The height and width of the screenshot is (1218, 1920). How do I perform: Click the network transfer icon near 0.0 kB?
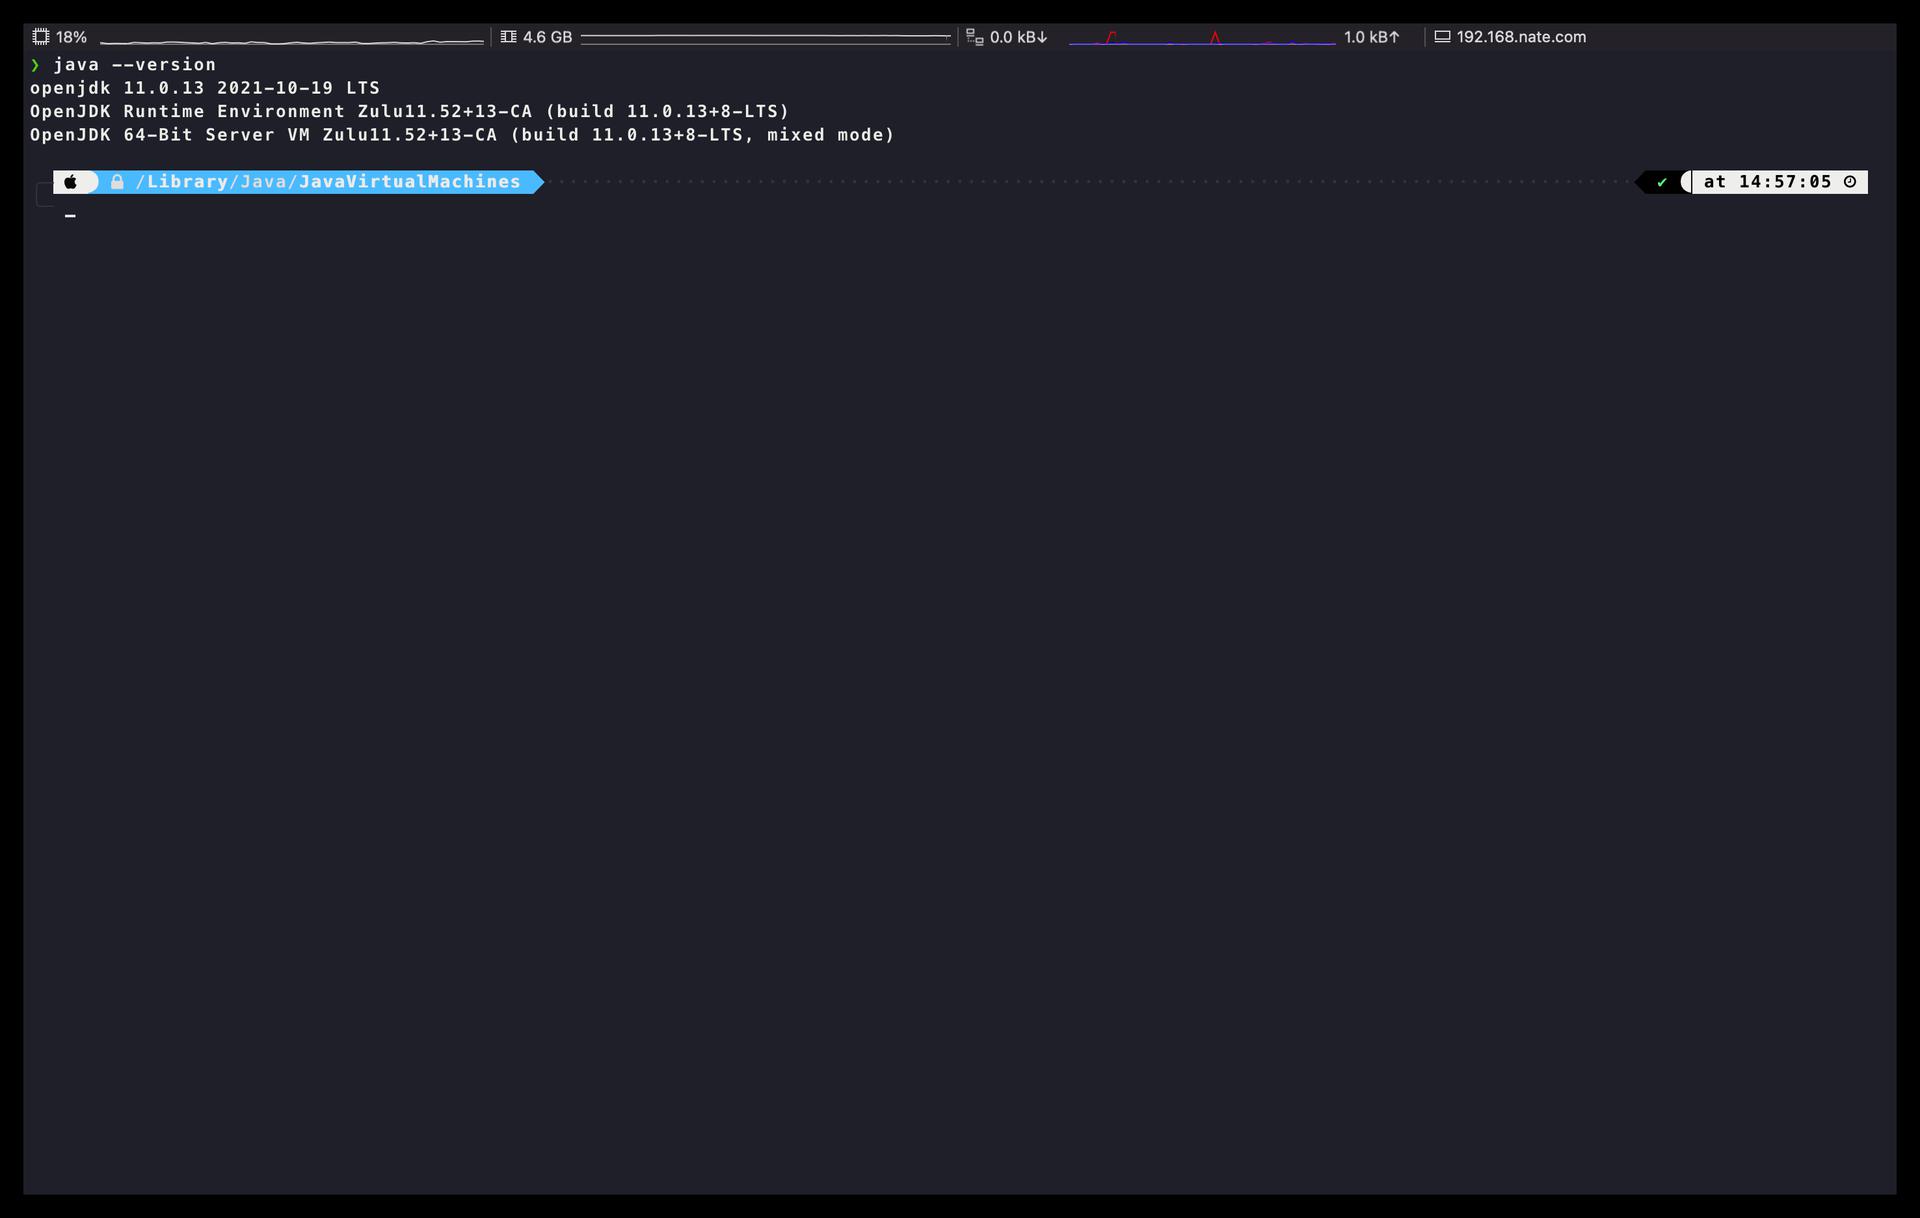click(x=974, y=37)
